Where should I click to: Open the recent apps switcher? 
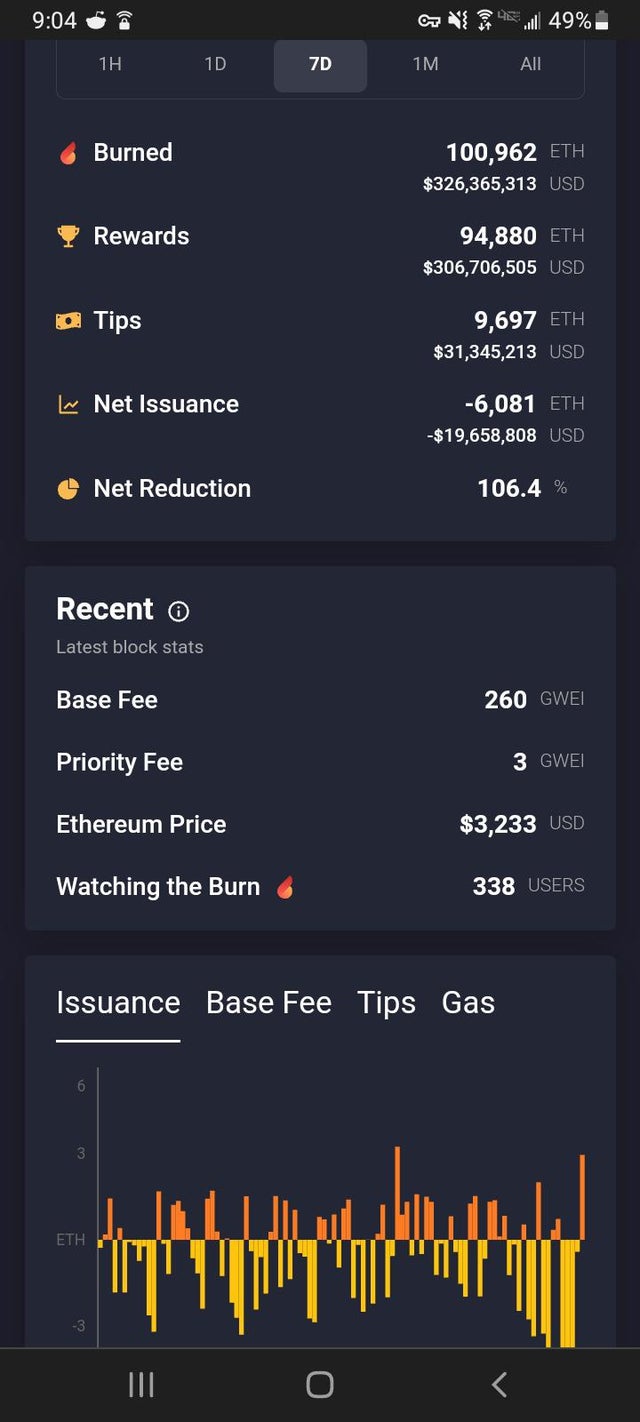141,1384
